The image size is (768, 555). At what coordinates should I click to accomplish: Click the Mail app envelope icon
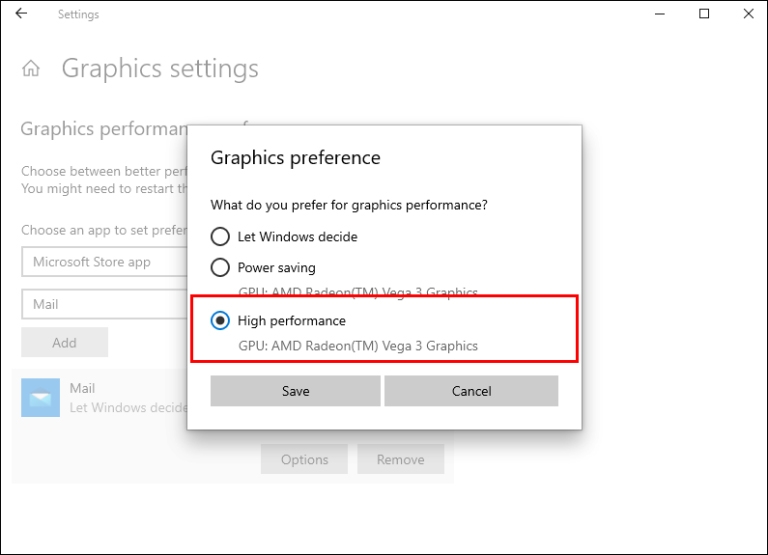[41, 398]
